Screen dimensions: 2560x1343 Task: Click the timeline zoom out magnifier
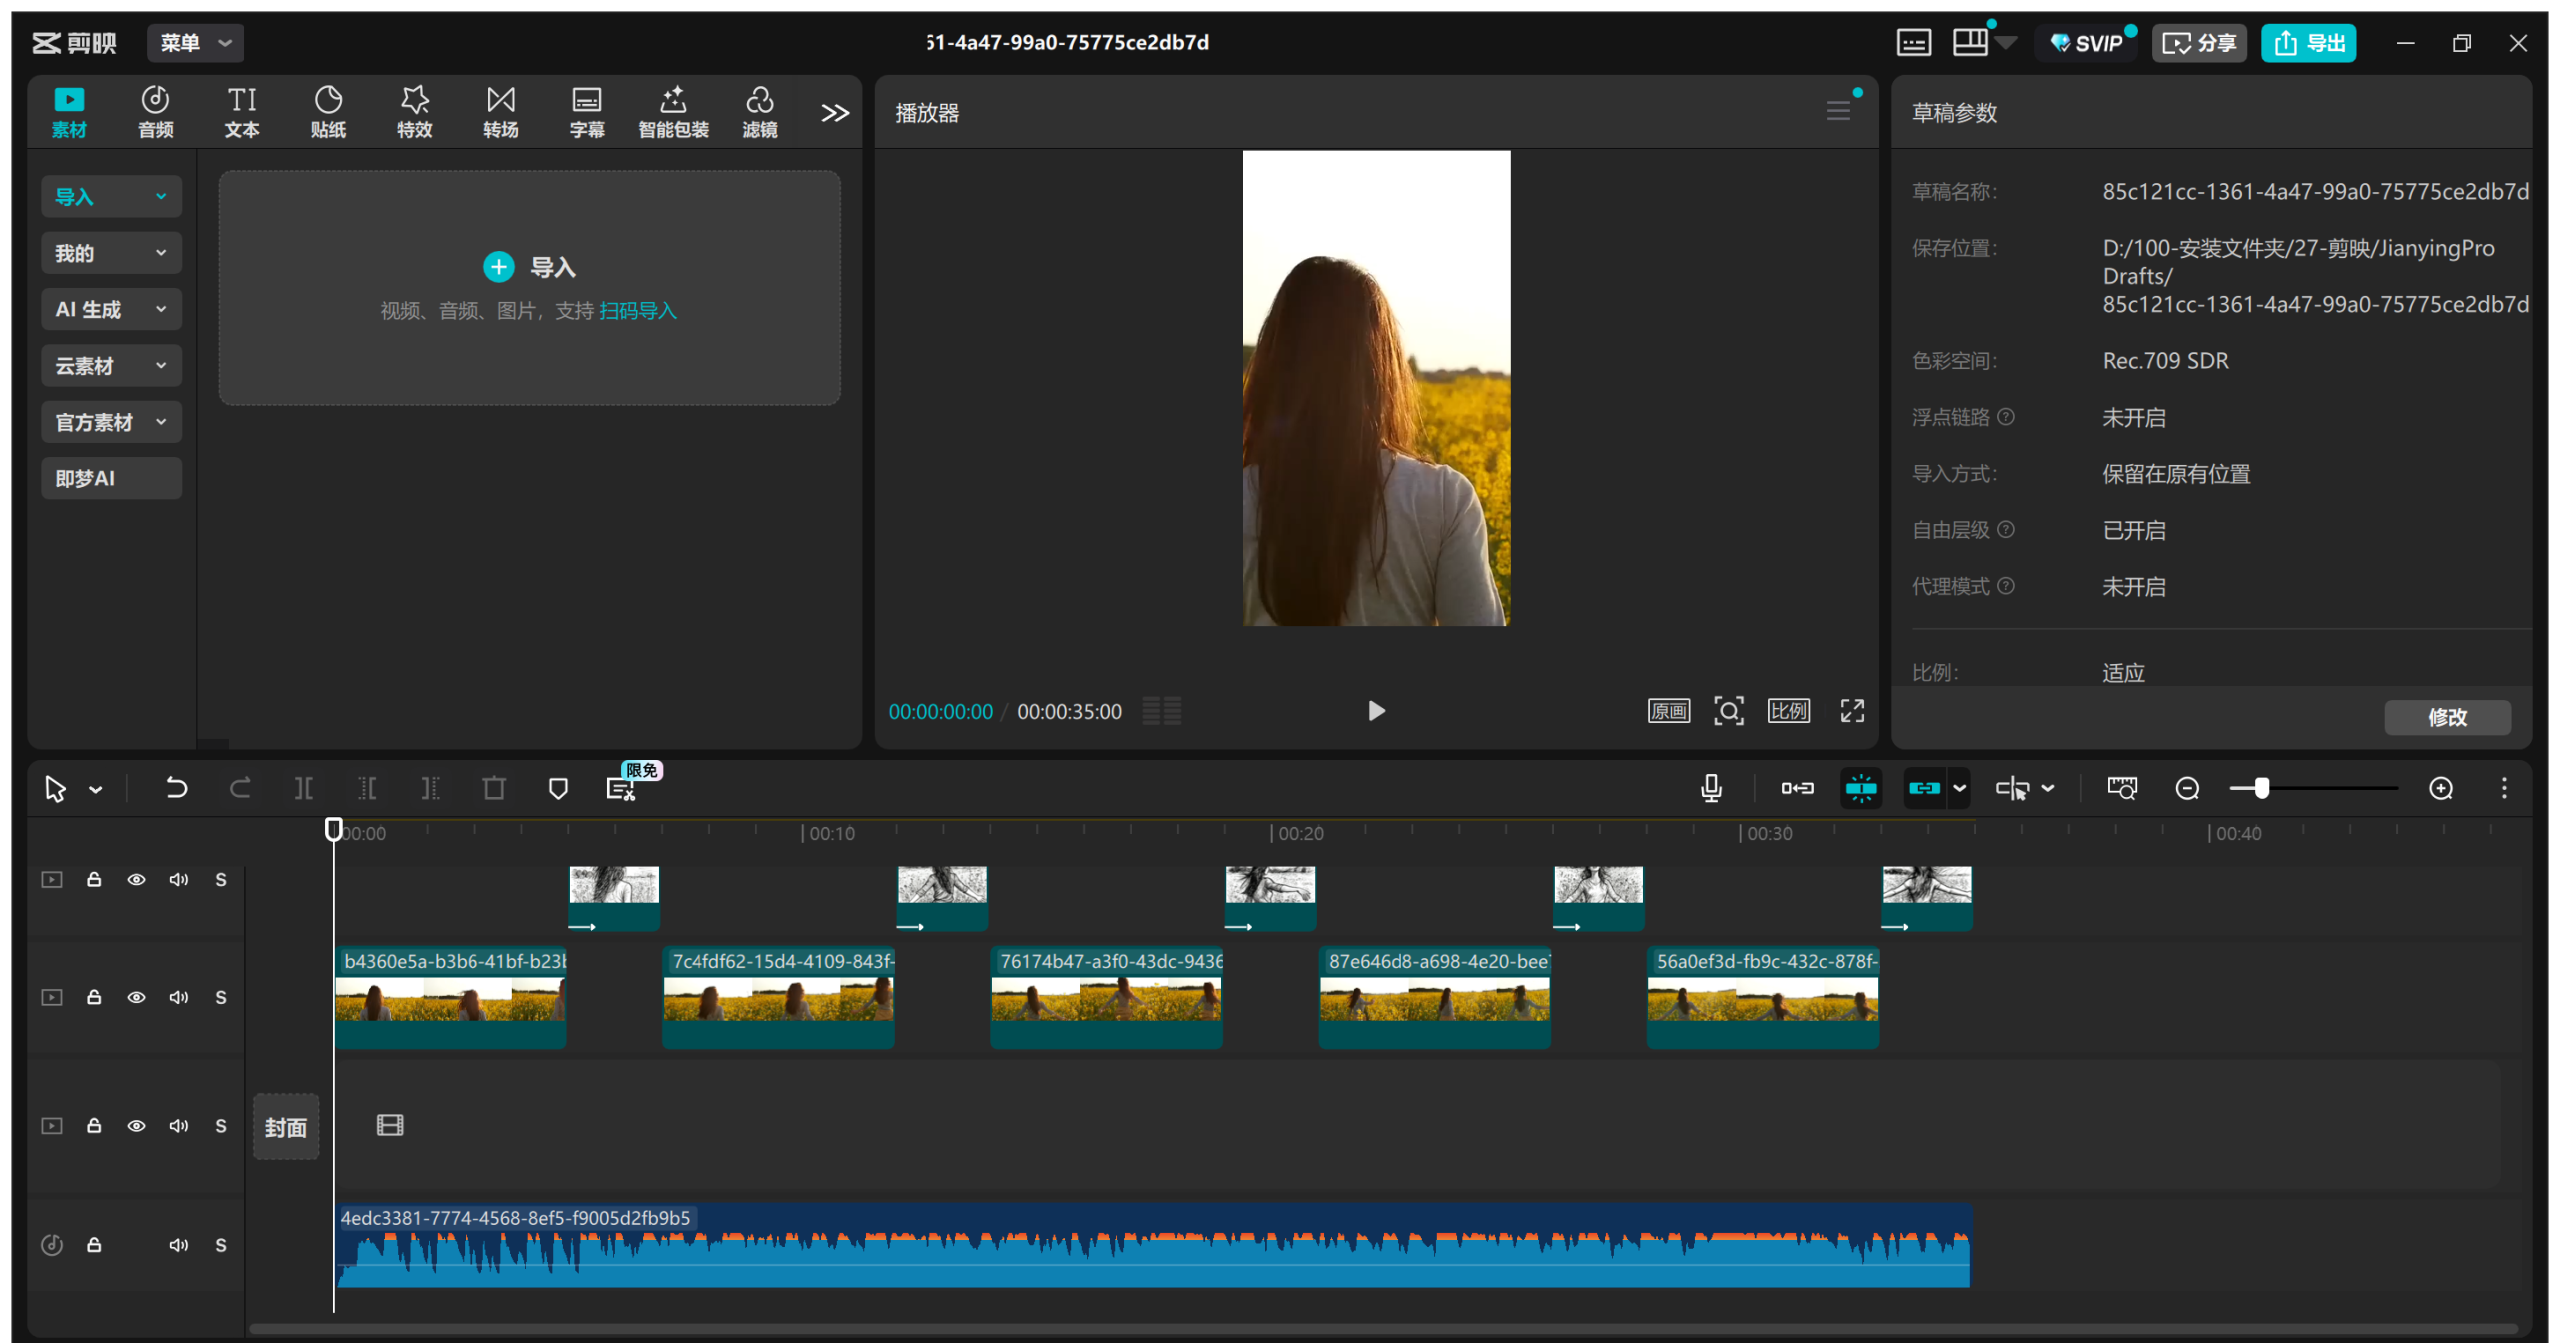click(x=2187, y=788)
